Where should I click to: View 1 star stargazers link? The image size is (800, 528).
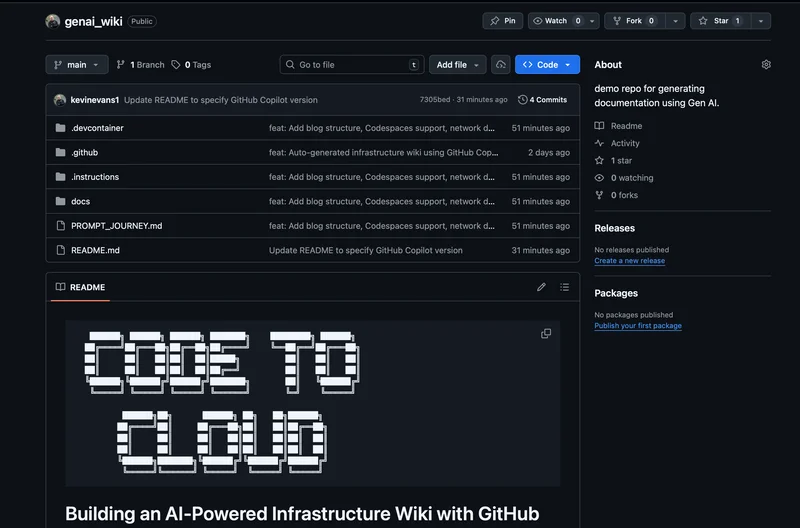(x=614, y=161)
